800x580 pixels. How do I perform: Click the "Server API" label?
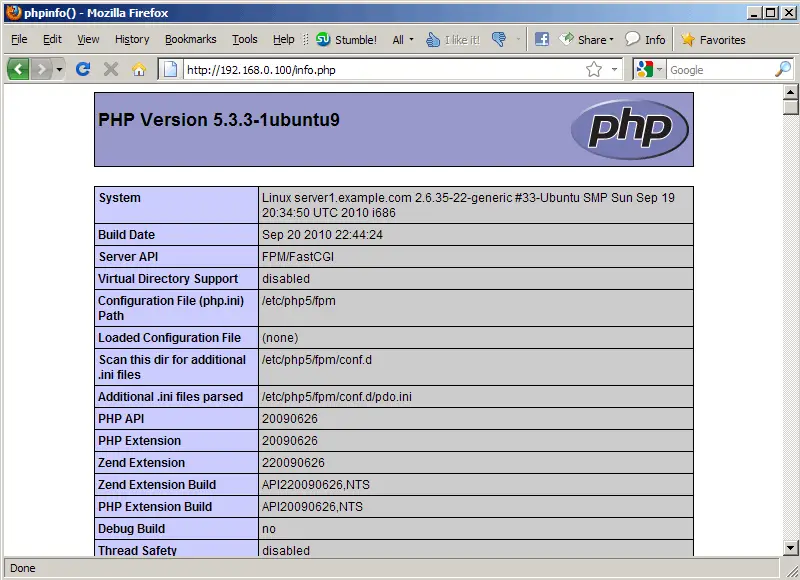click(x=128, y=257)
